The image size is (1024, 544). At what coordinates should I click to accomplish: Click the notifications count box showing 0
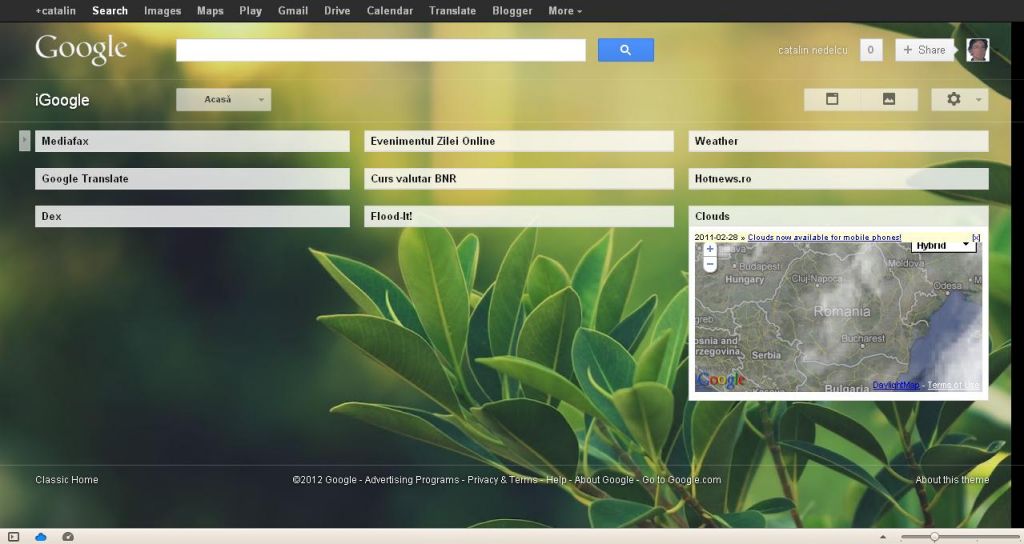[x=870, y=50]
